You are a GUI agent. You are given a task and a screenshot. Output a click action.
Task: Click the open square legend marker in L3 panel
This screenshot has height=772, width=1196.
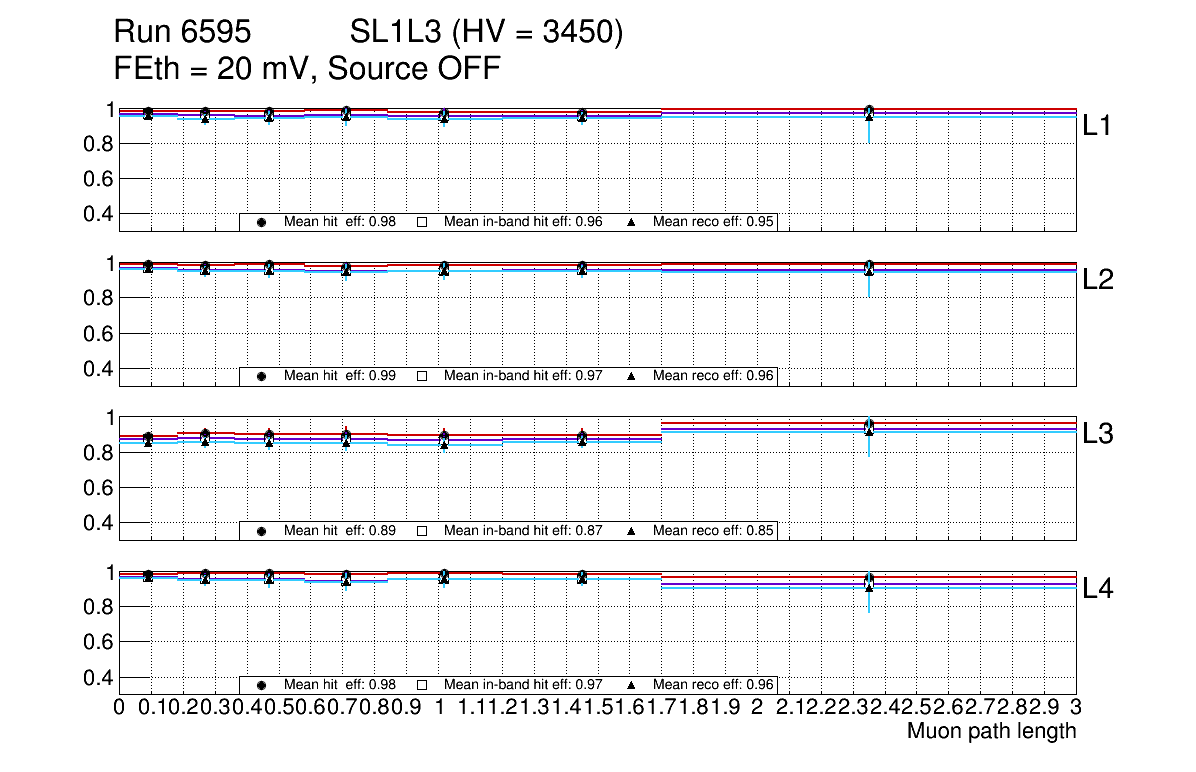coord(422,531)
